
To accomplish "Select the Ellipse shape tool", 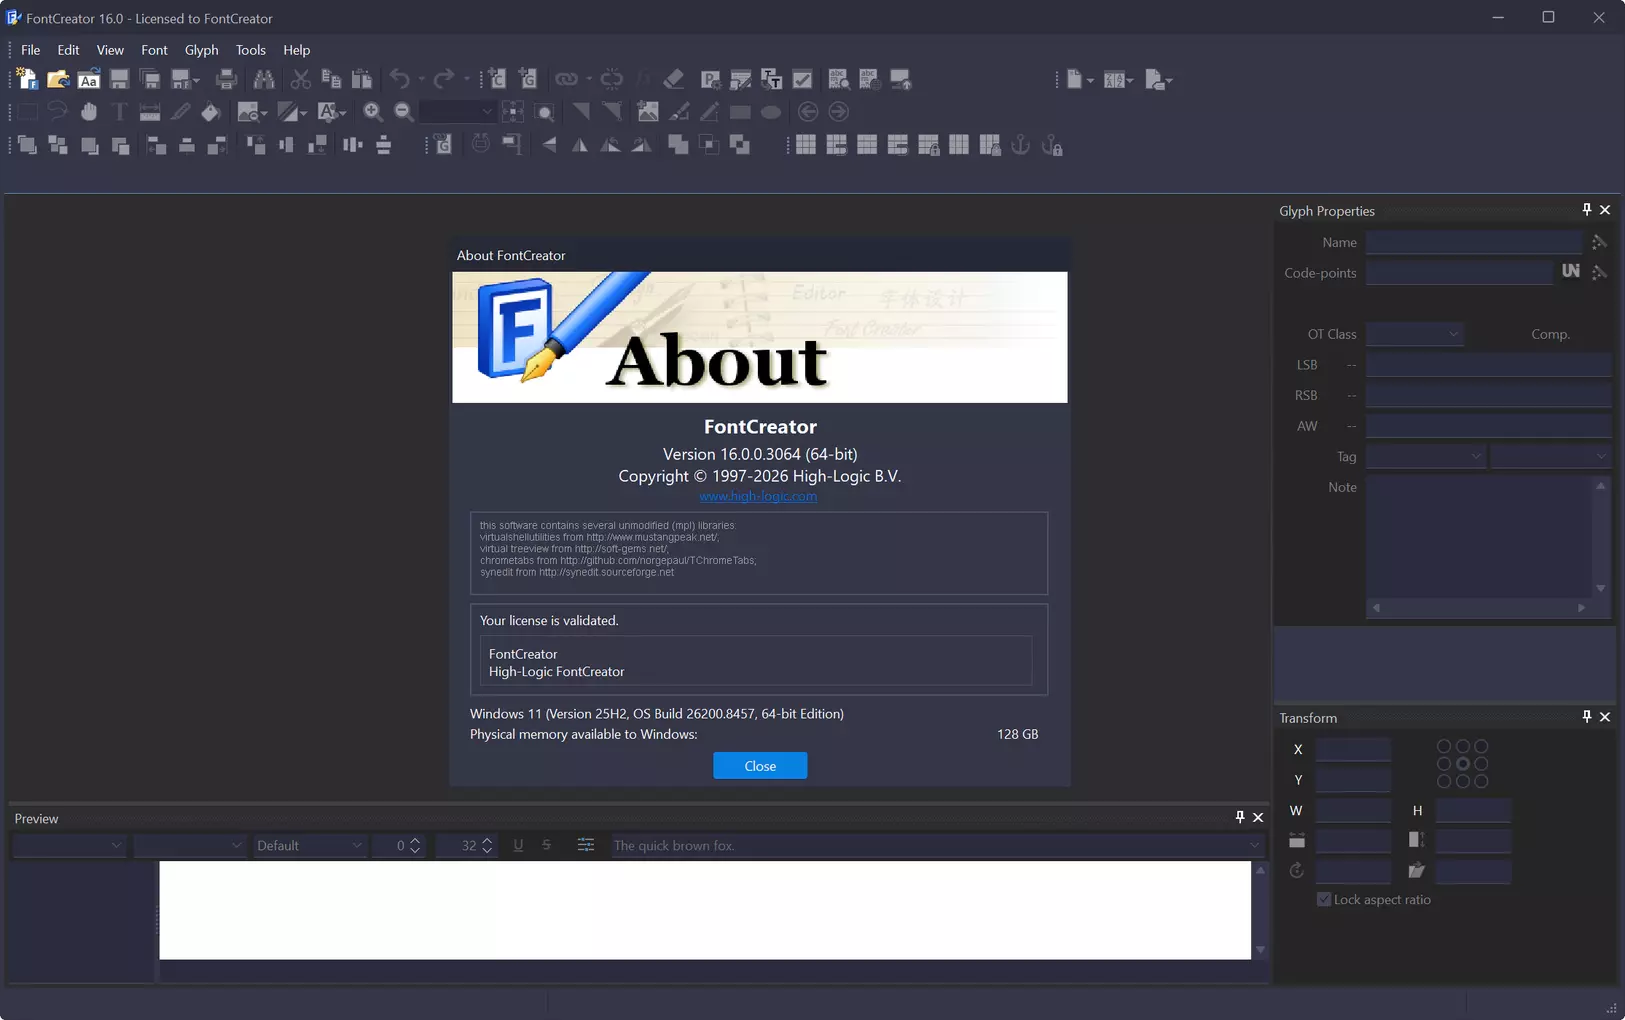I will [771, 112].
